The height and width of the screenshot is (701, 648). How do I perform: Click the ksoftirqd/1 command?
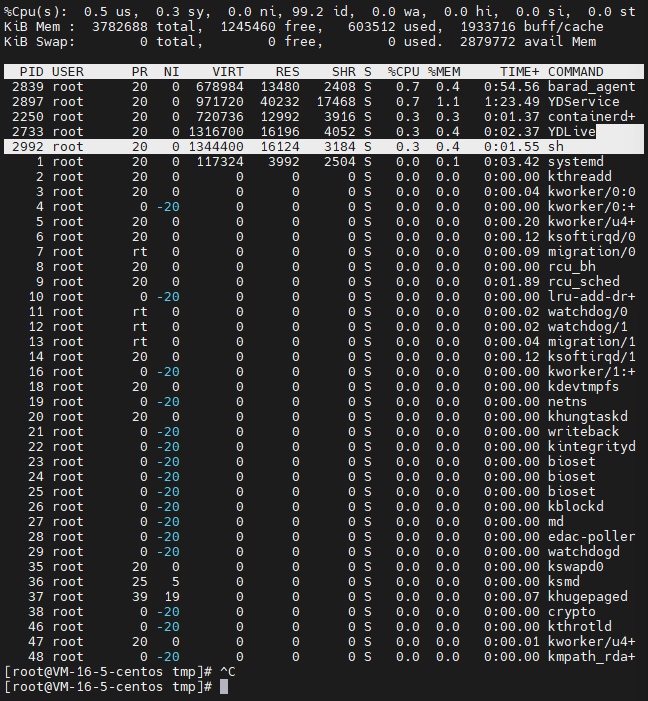pos(592,356)
